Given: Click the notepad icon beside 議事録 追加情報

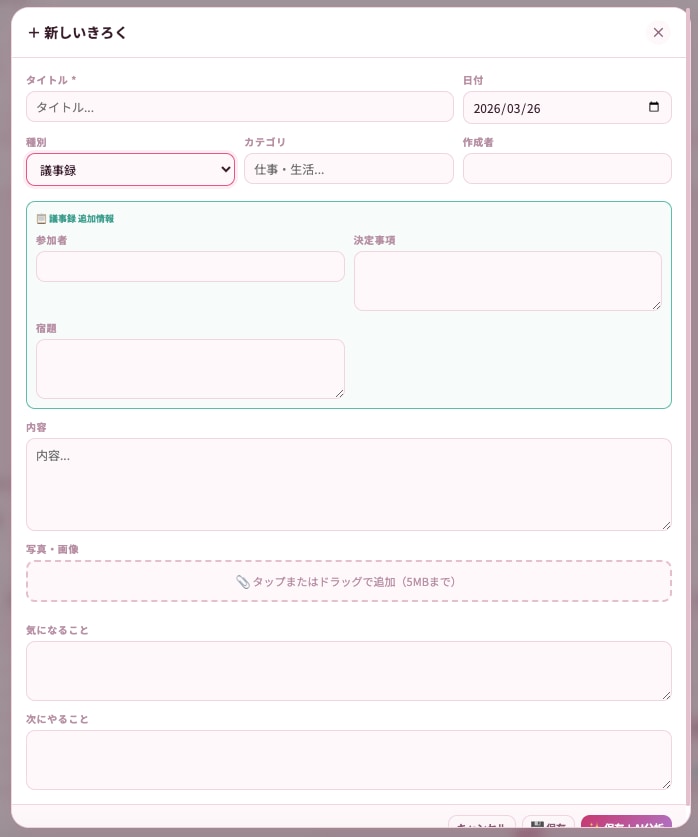Looking at the screenshot, I should coord(41,219).
